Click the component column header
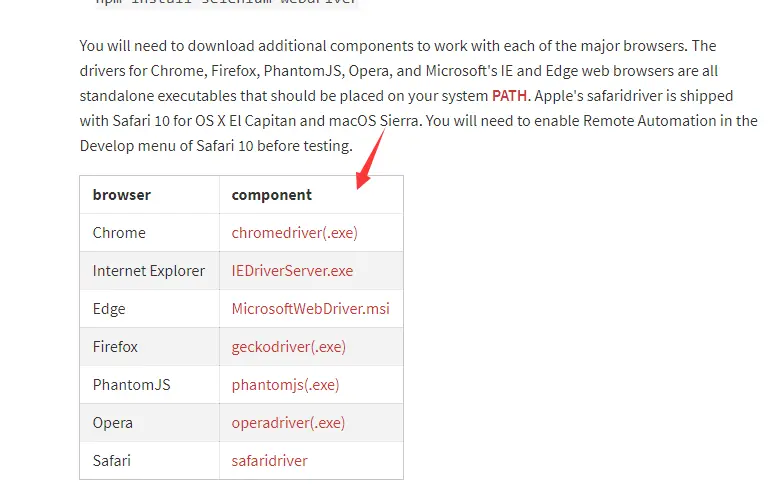 312,195
